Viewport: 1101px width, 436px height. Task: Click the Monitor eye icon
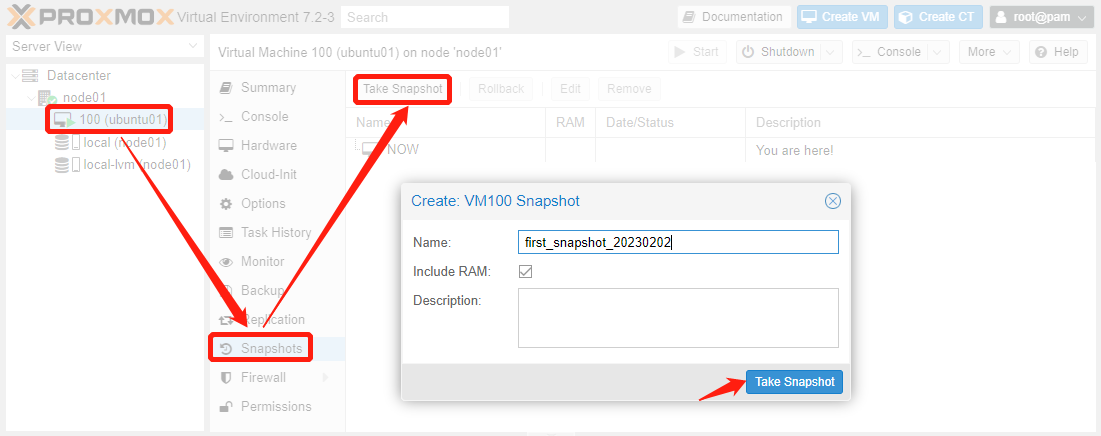[x=226, y=262]
